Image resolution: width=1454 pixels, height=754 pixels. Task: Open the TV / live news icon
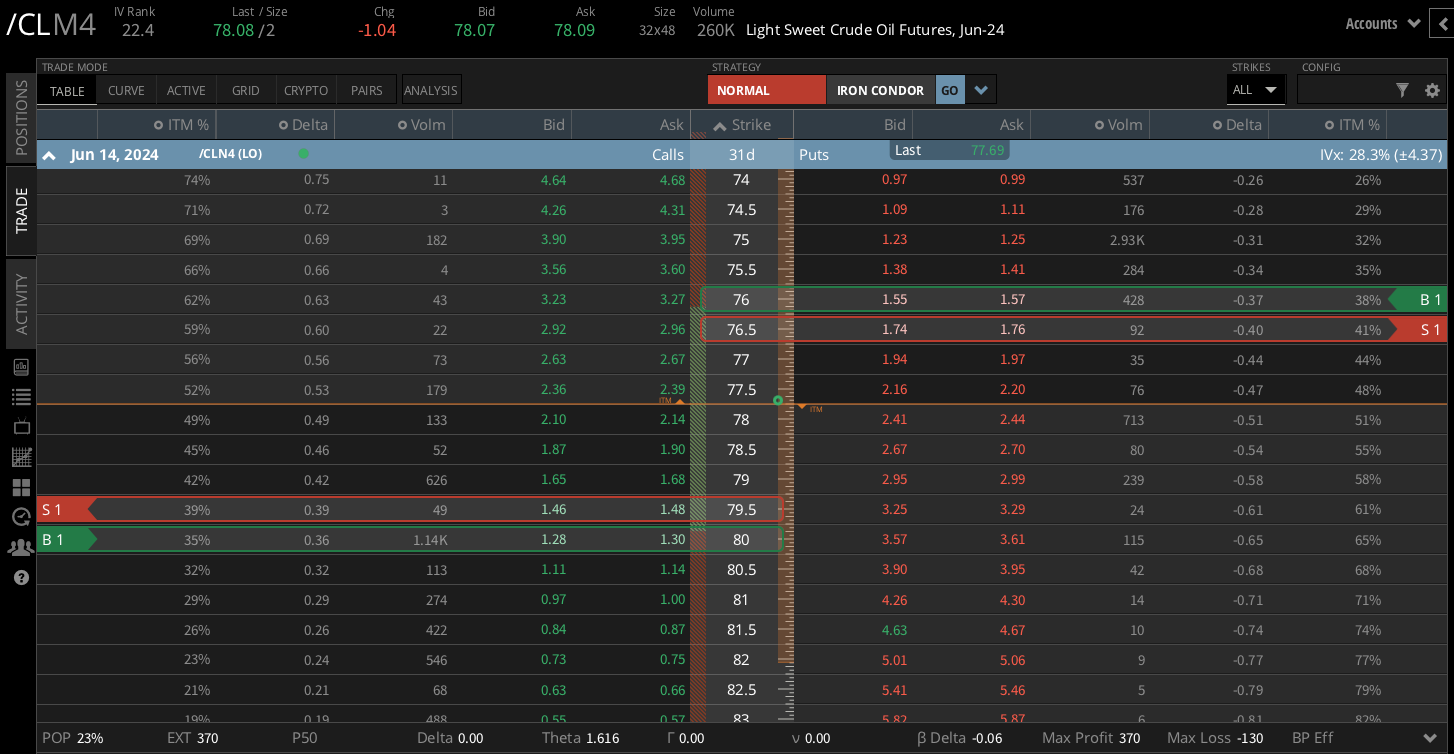[20, 427]
